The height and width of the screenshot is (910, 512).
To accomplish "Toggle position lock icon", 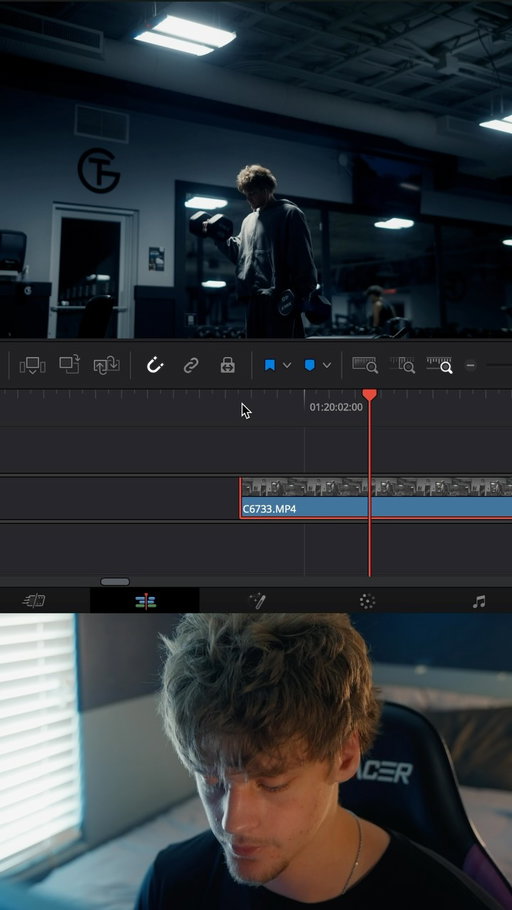I will (x=228, y=365).
